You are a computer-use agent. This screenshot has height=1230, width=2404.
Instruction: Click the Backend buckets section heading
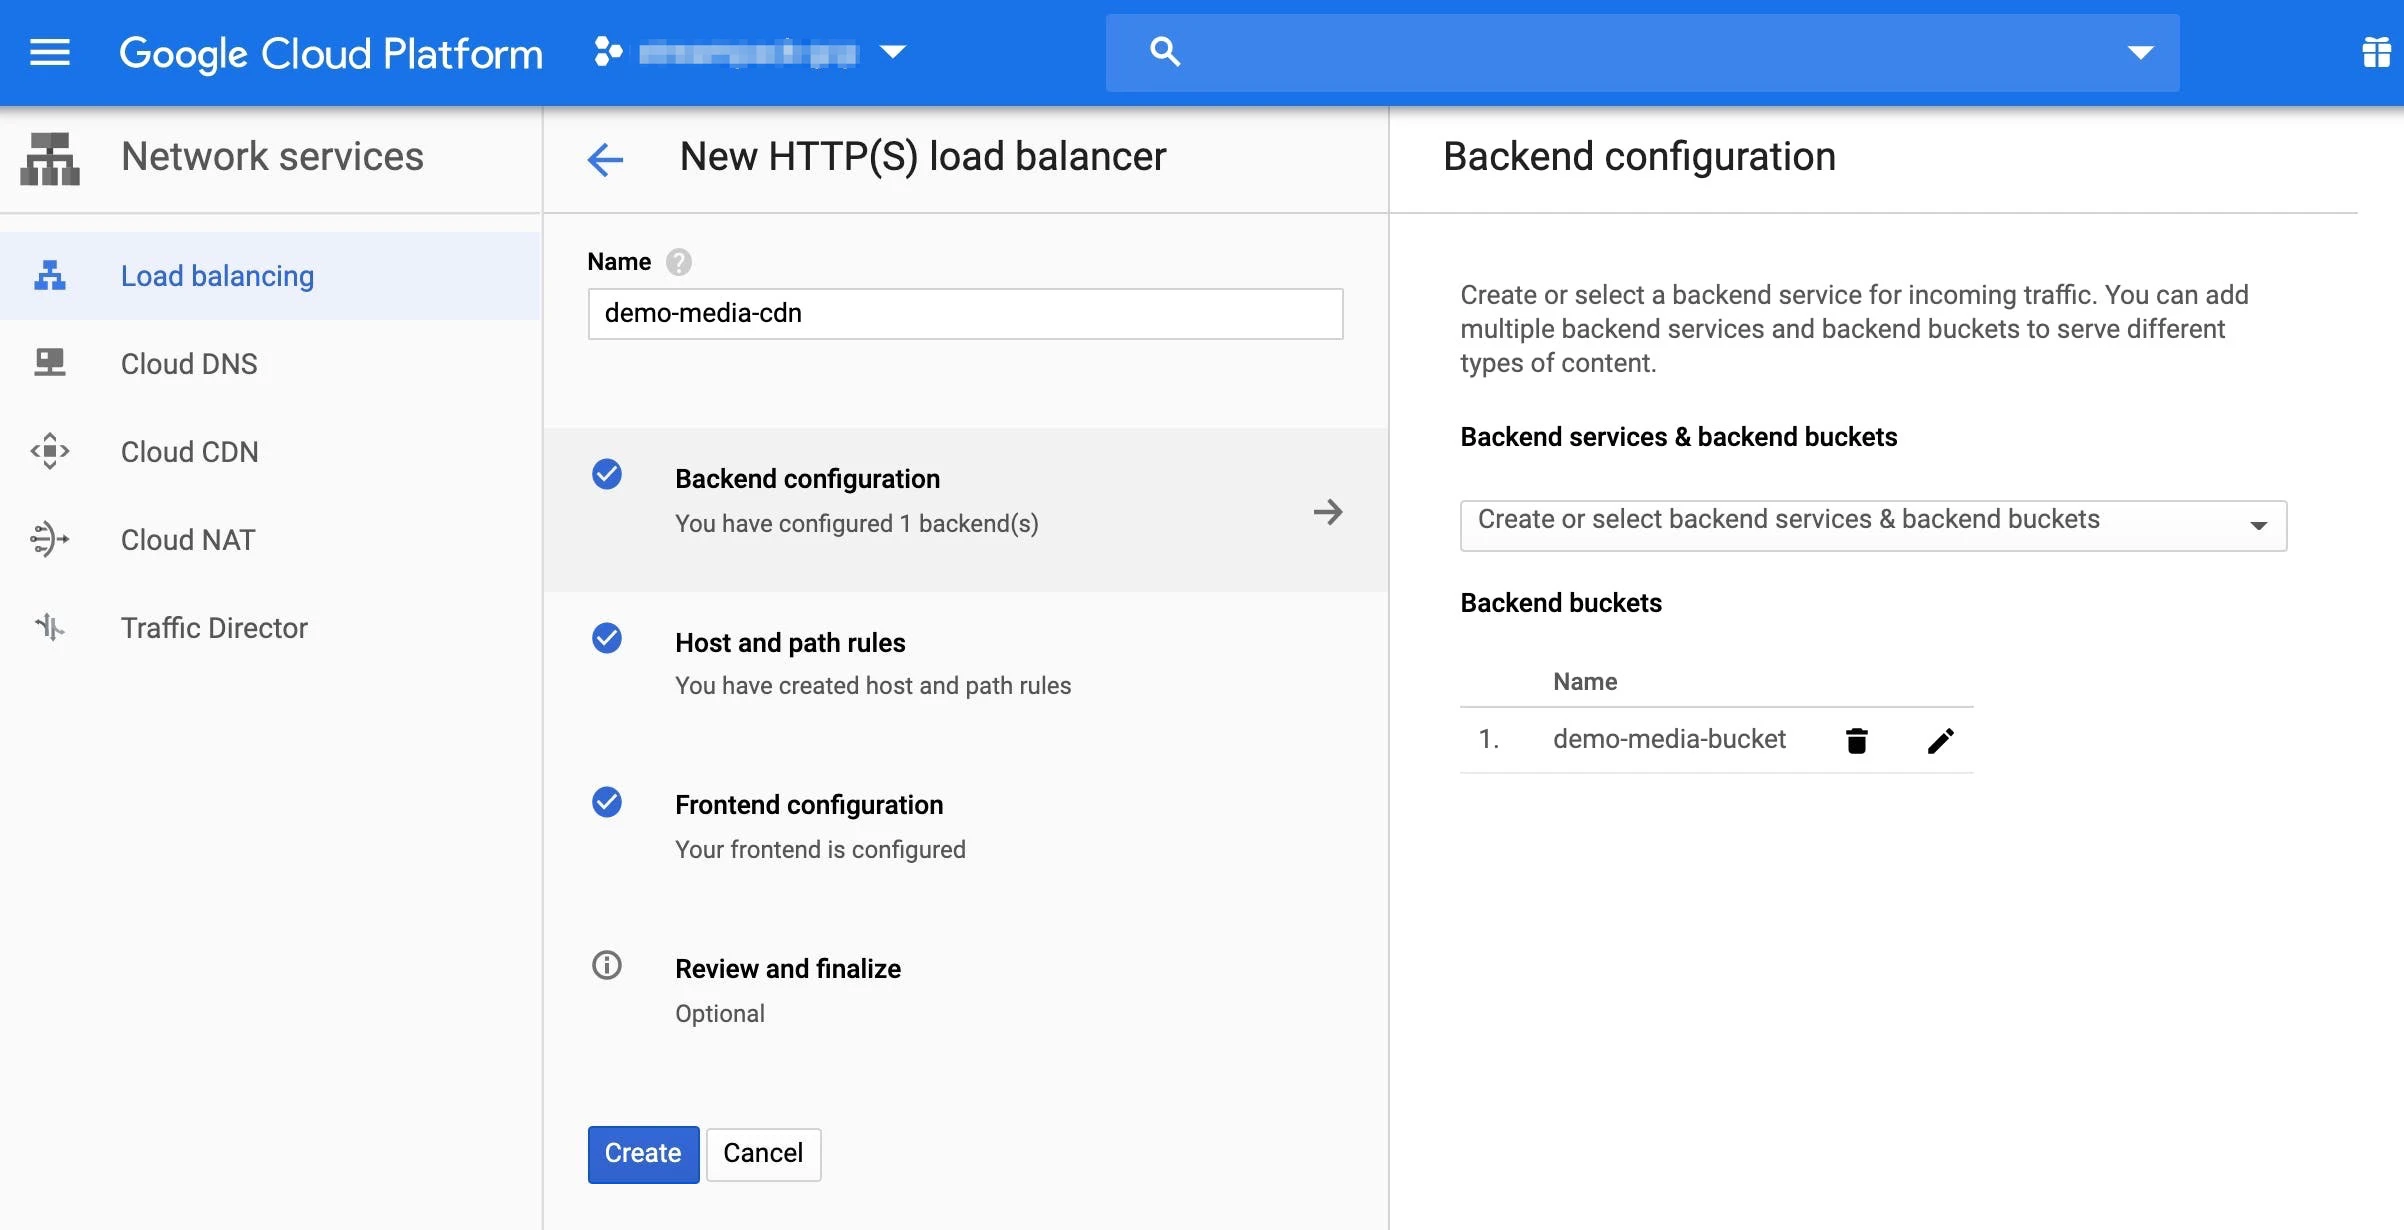click(x=1561, y=603)
